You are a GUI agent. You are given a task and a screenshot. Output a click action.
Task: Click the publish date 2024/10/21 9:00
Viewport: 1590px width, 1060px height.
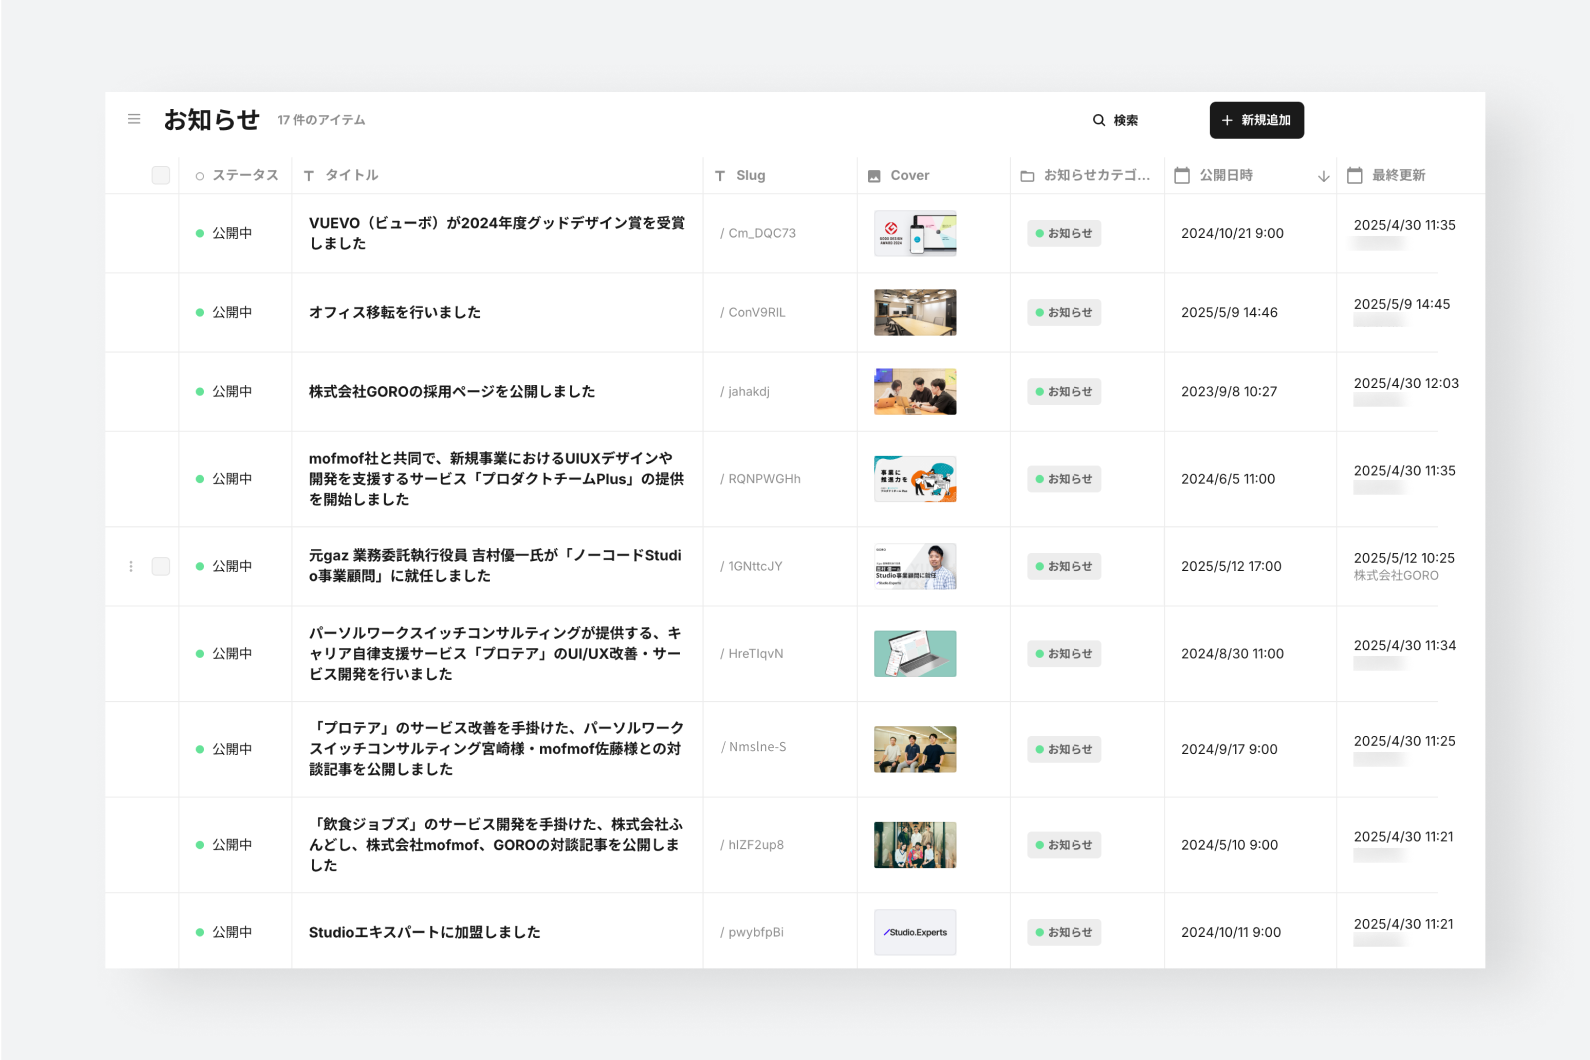coord(1232,233)
